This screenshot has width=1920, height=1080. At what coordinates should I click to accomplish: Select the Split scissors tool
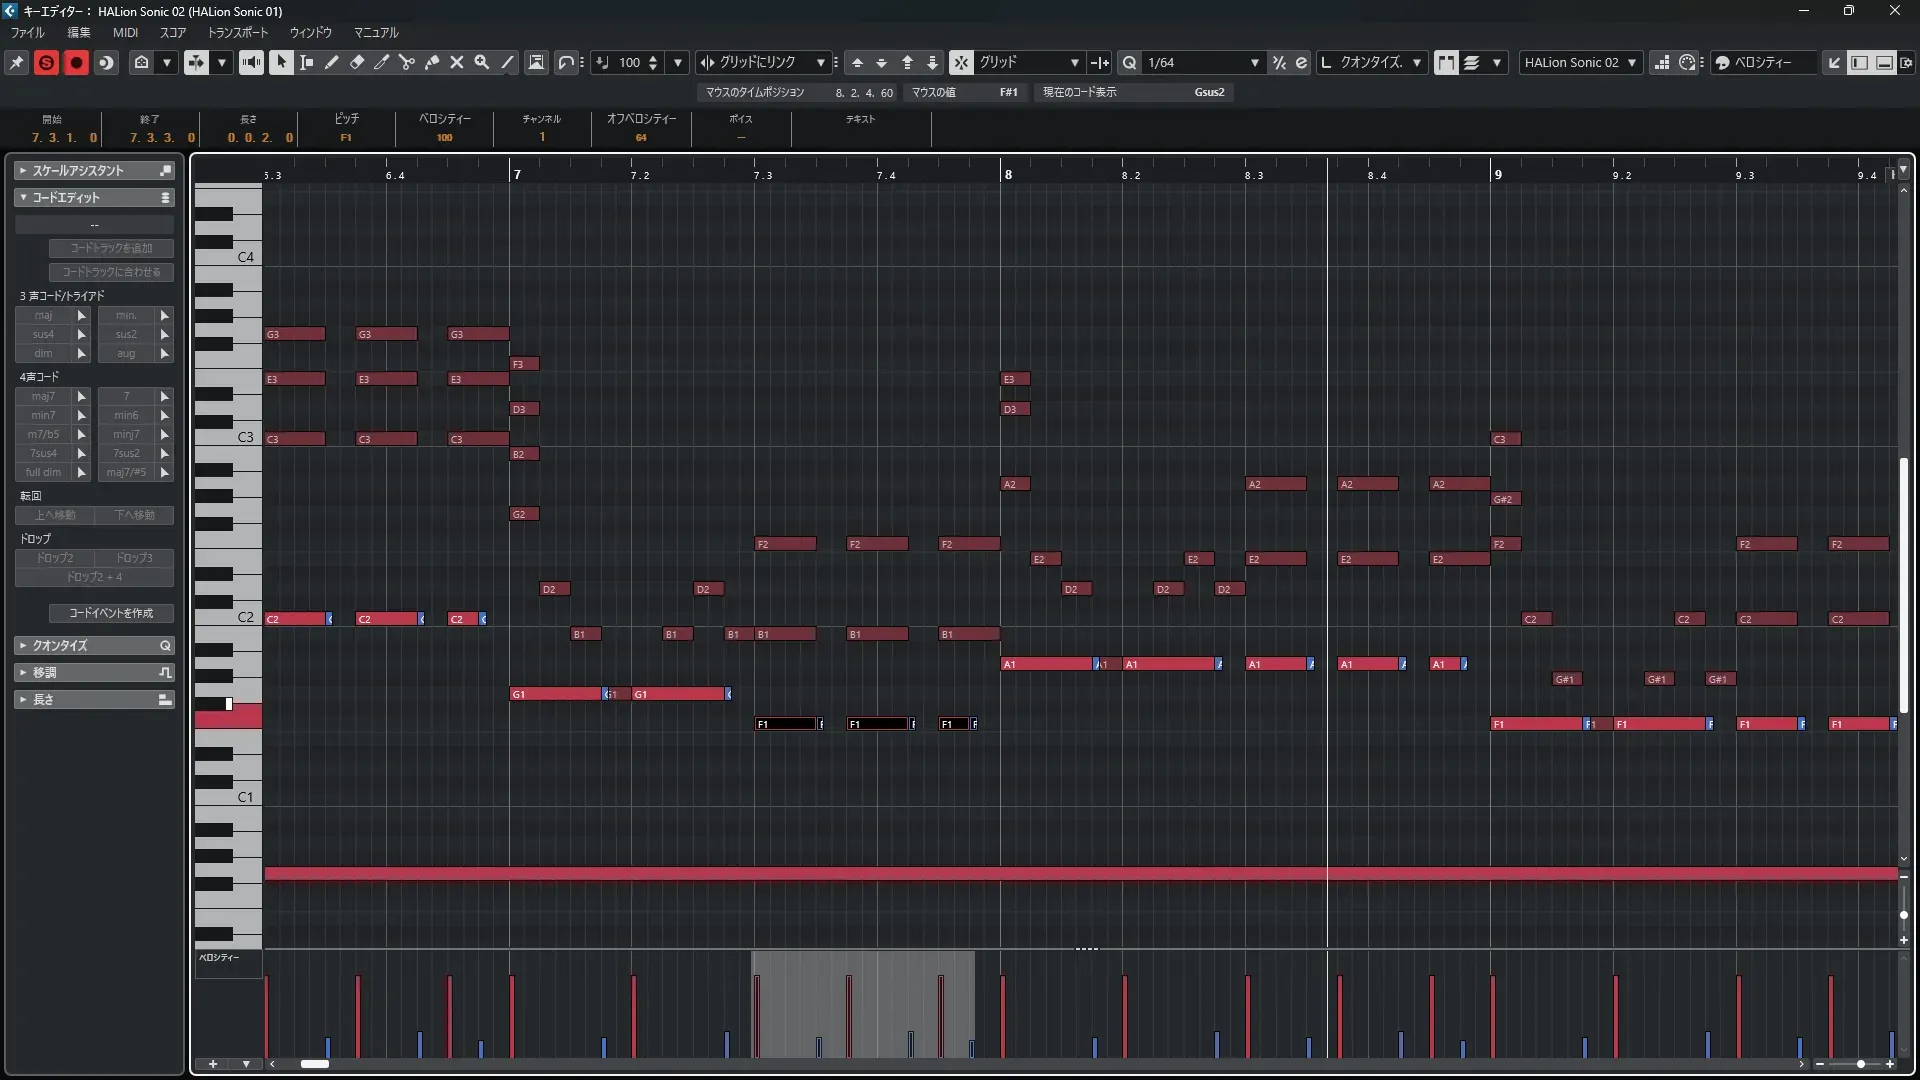tap(406, 62)
